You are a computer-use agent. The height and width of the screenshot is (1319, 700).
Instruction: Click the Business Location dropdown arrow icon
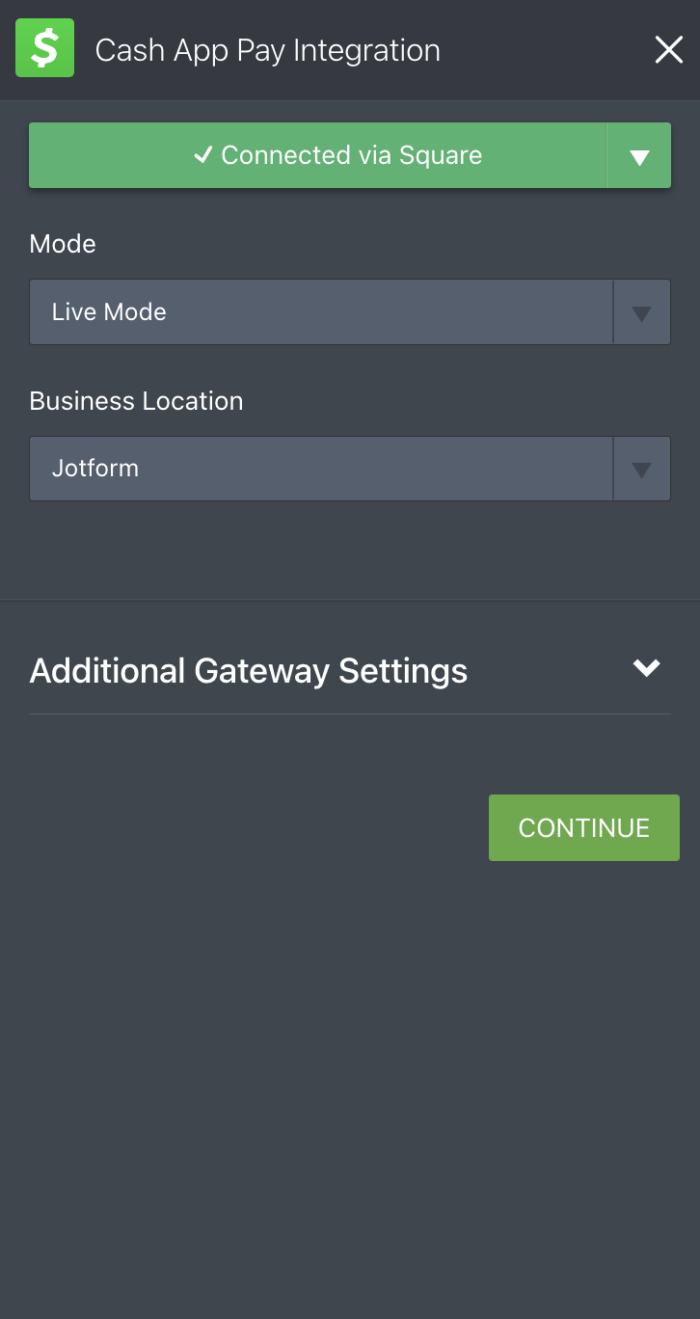click(x=640, y=468)
